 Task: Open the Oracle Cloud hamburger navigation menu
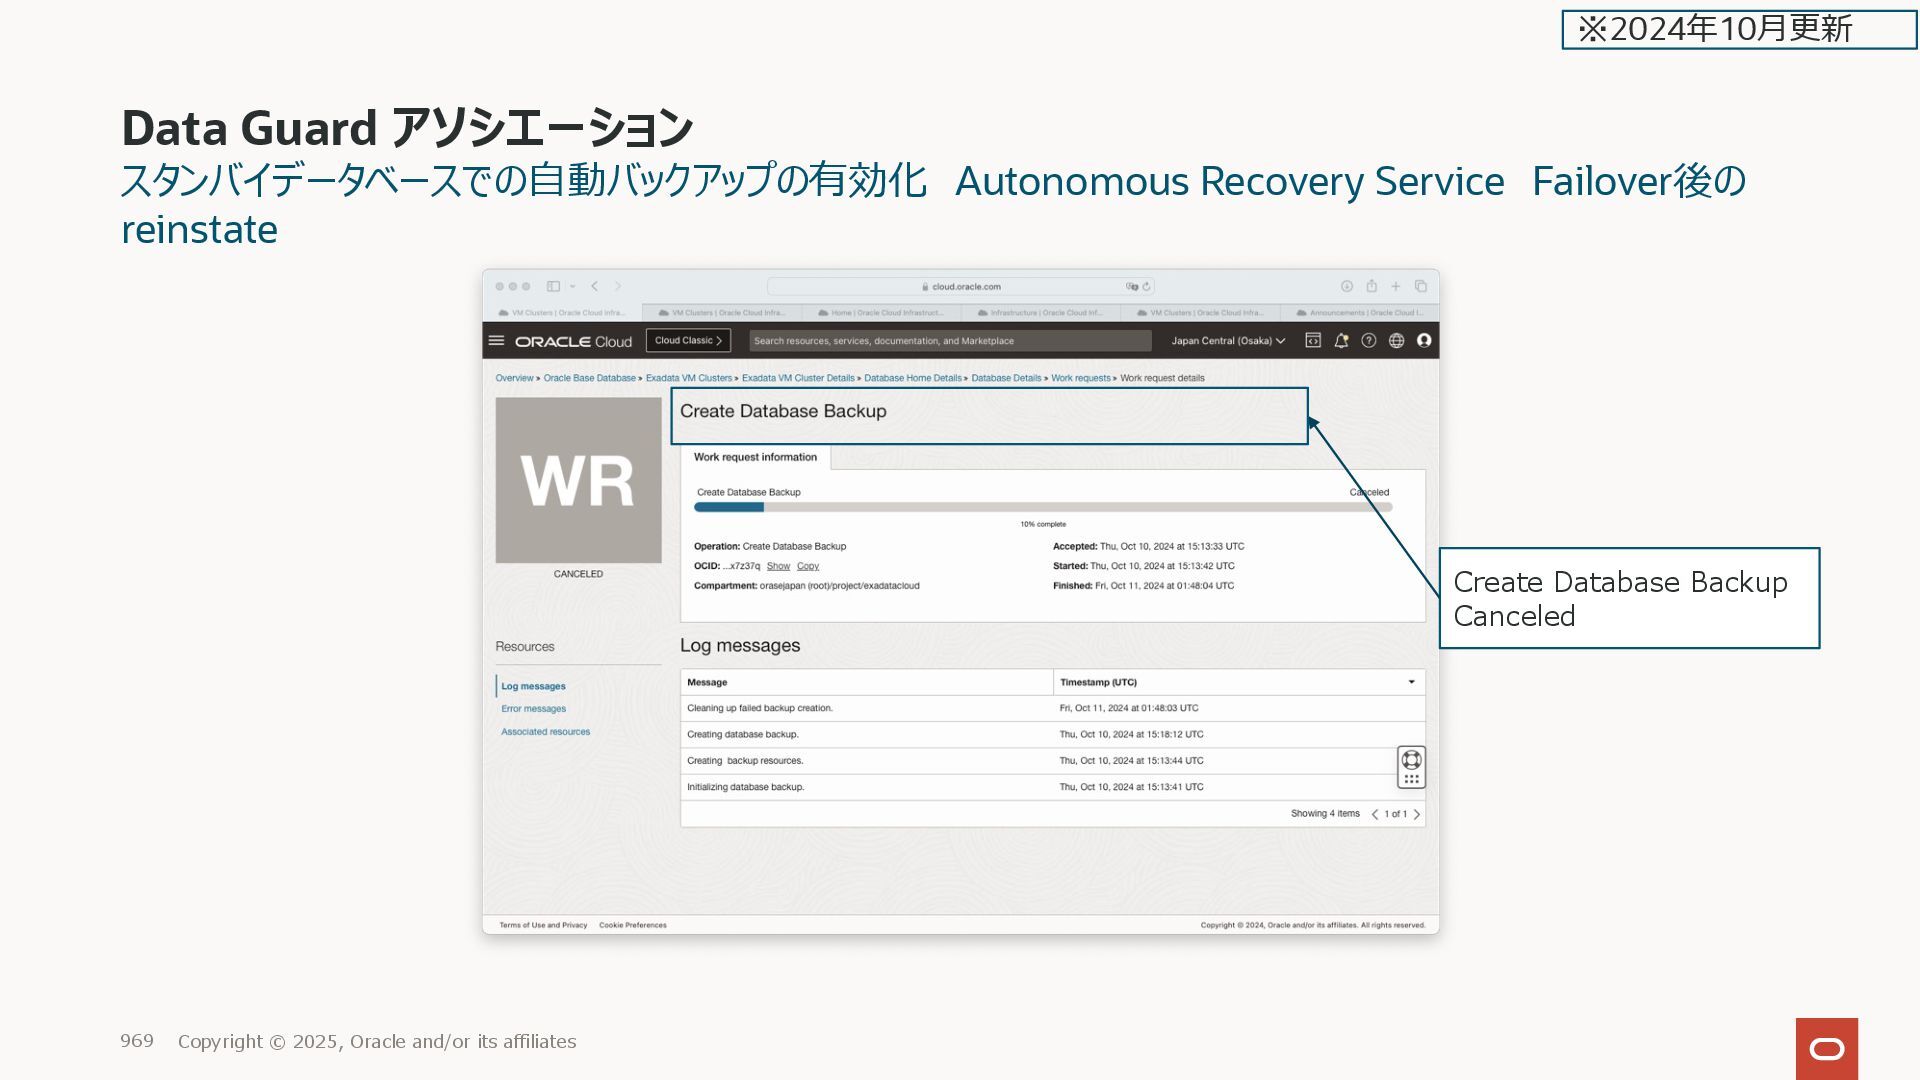point(496,341)
